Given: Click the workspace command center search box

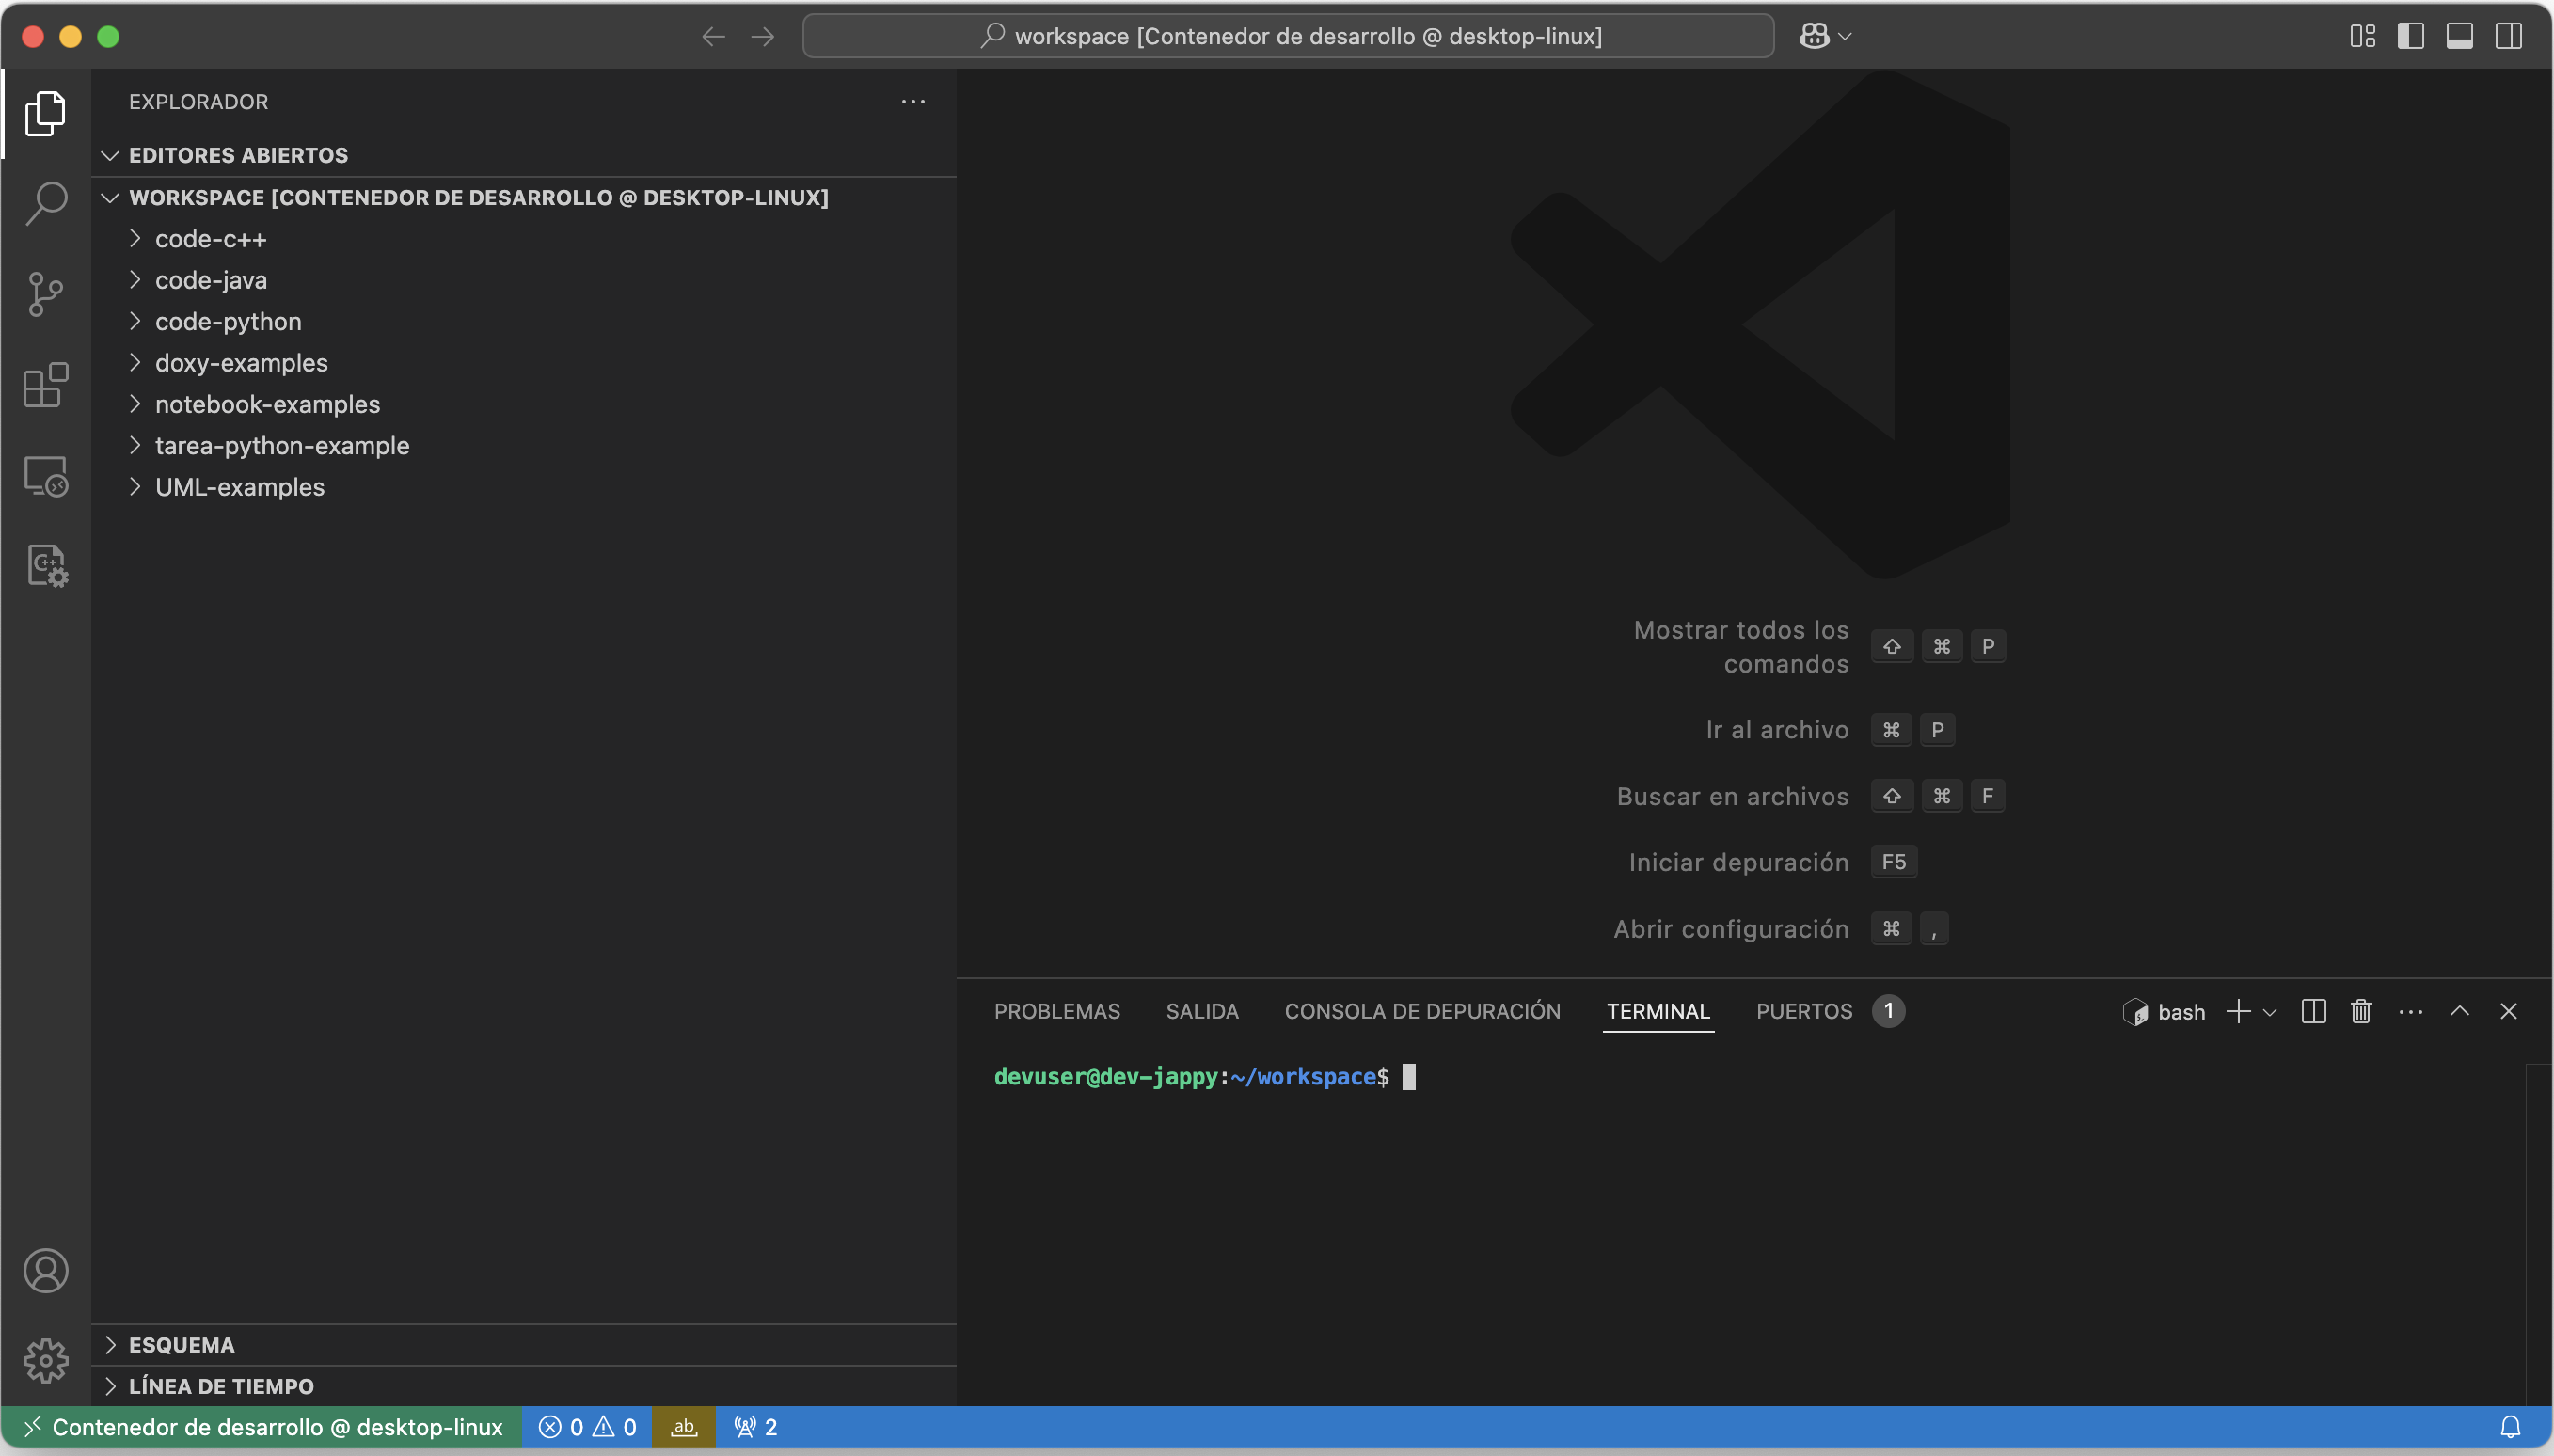Looking at the screenshot, I should [x=1288, y=37].
